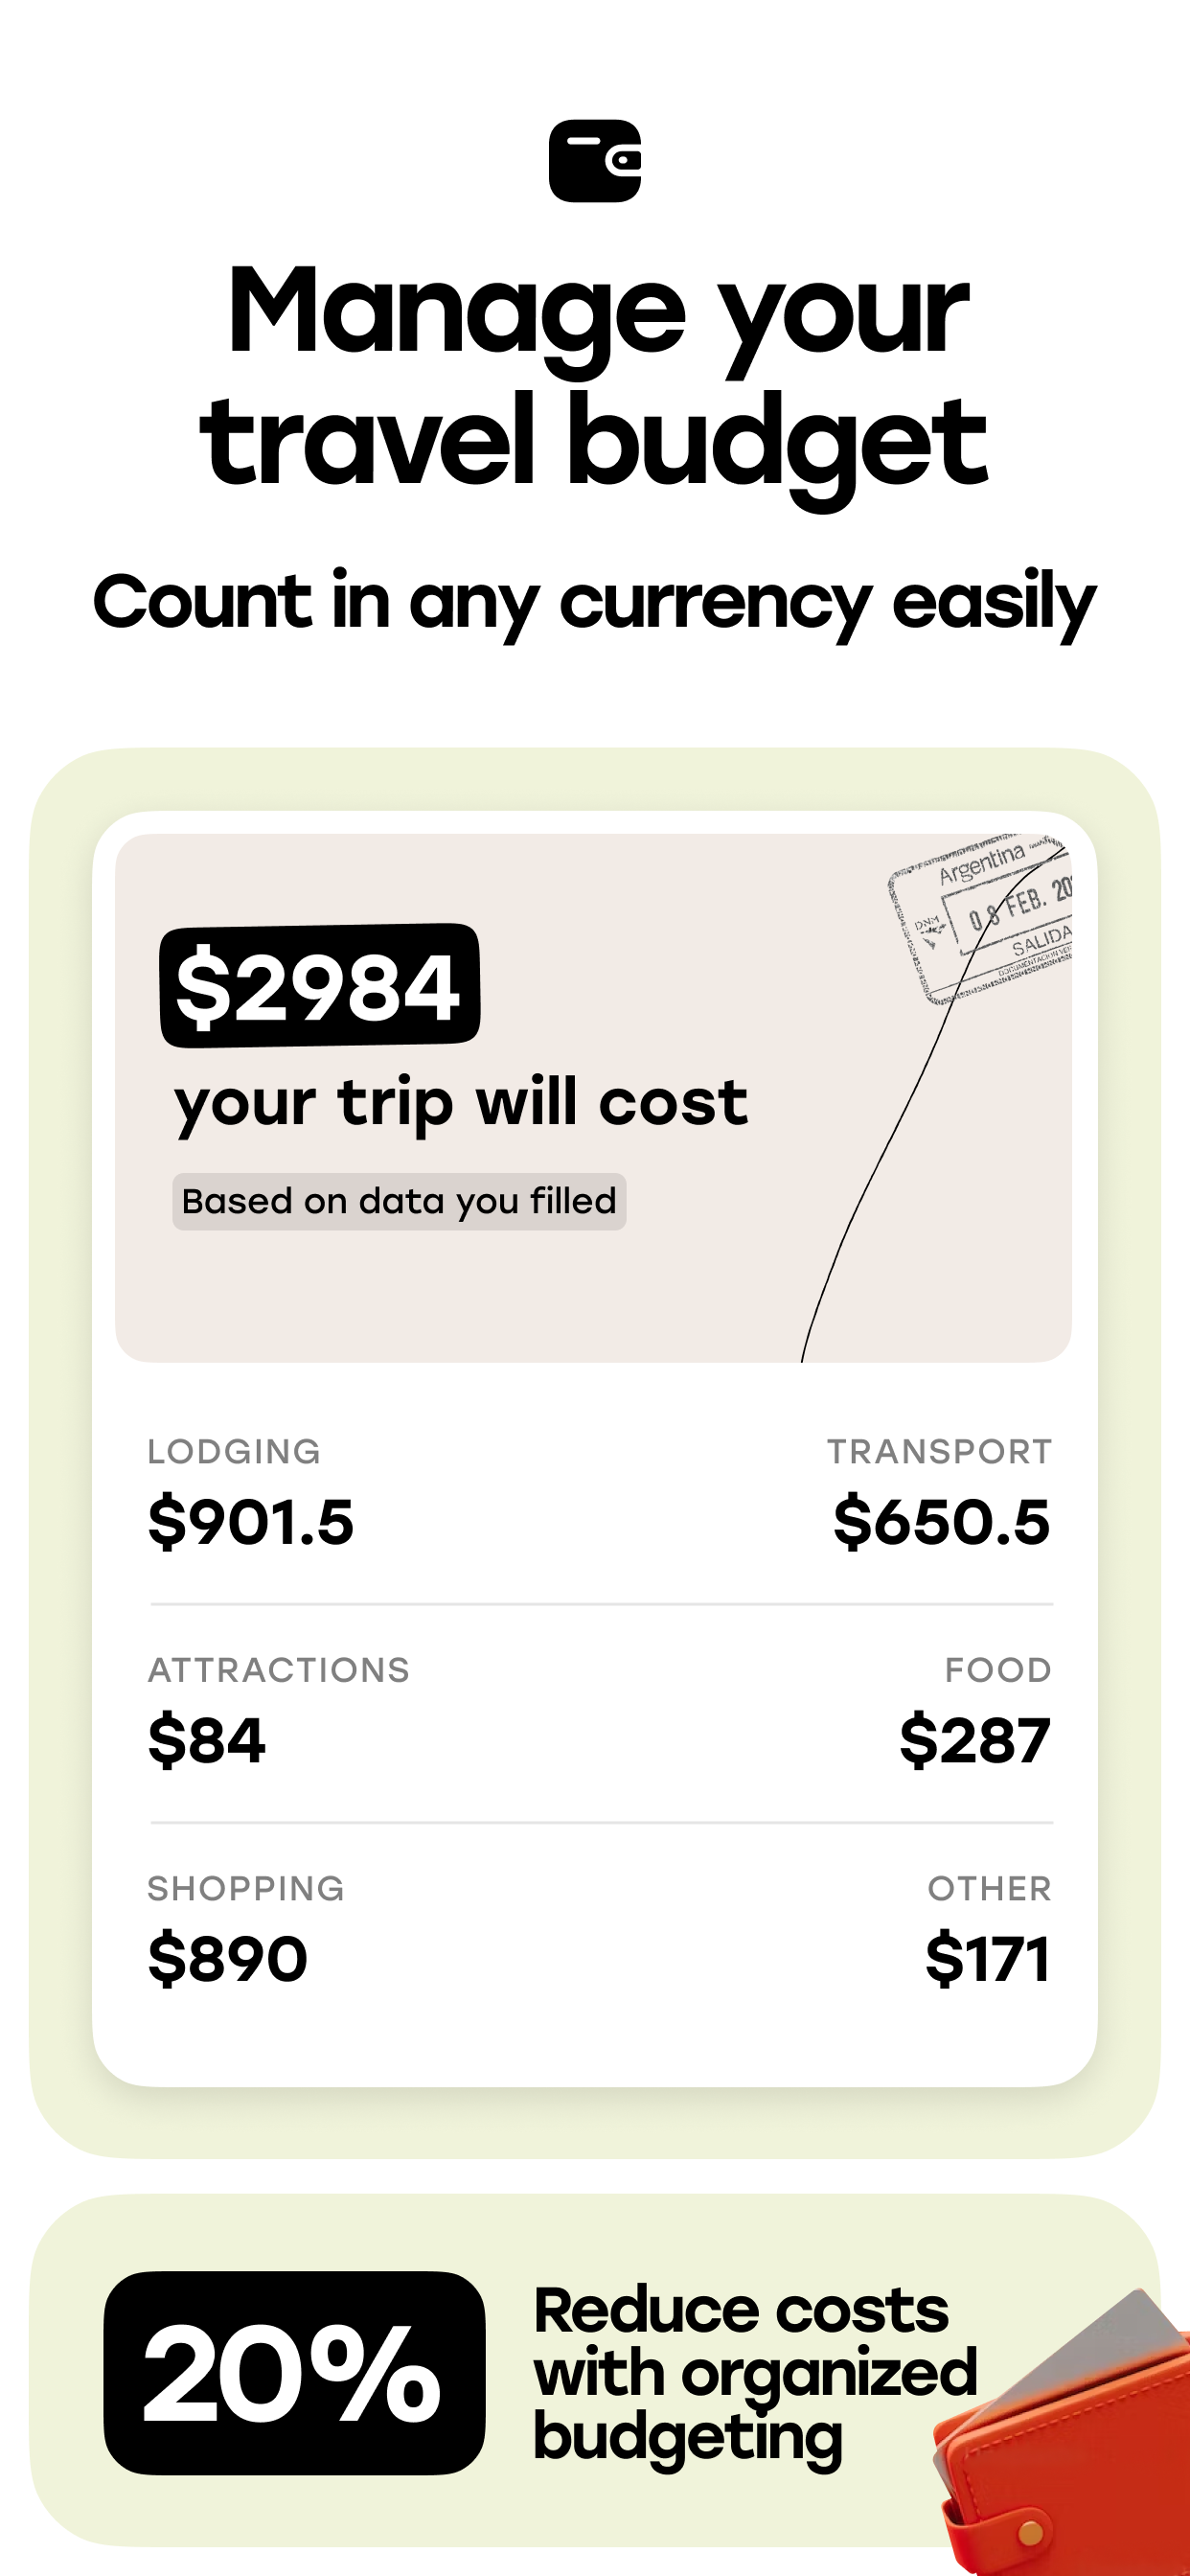Open the Shopping $890 entry
This screenshot has height=2576, width=1190.
[246, 1930]
